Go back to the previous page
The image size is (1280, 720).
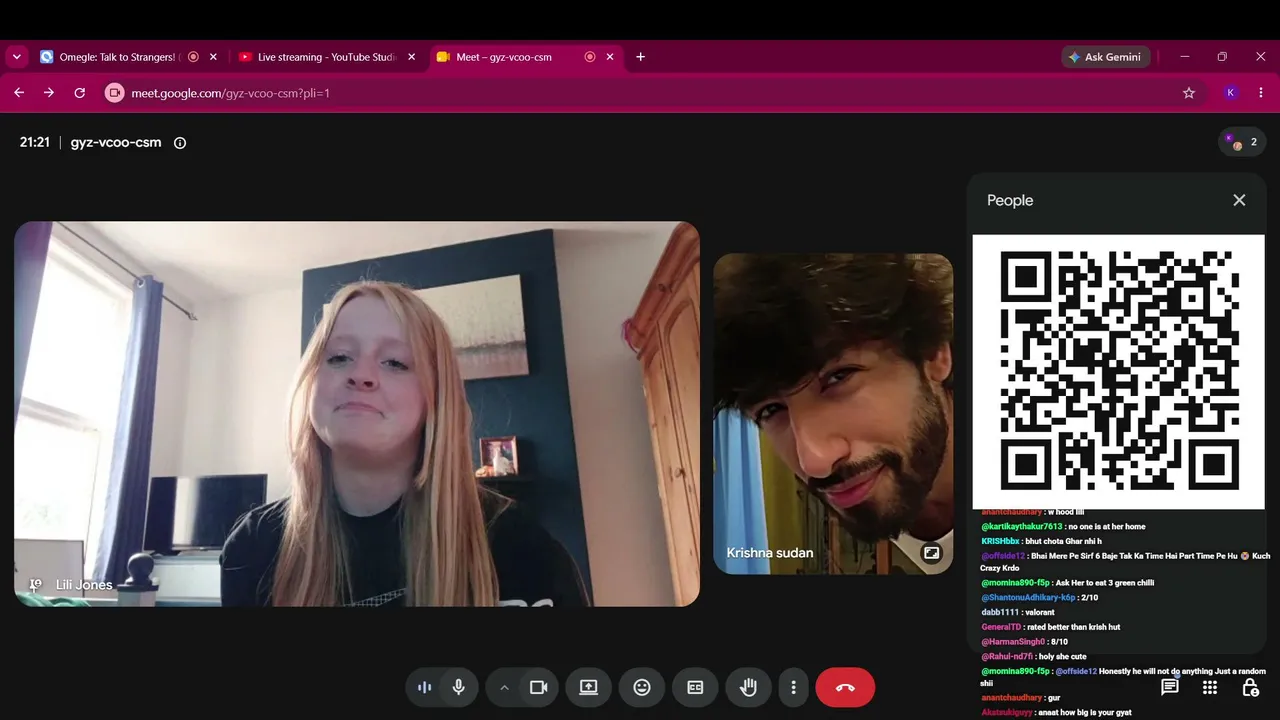coord(19,93)
